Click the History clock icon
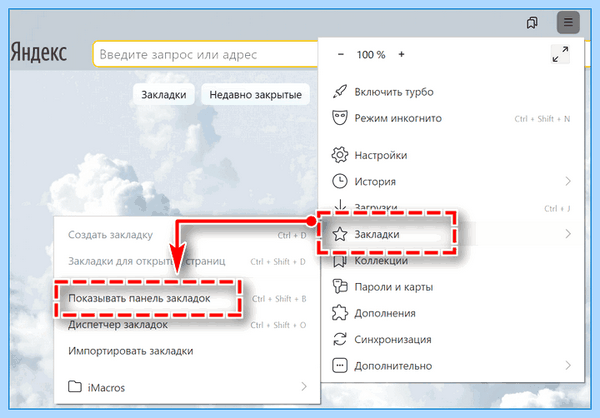 (339, 181)
